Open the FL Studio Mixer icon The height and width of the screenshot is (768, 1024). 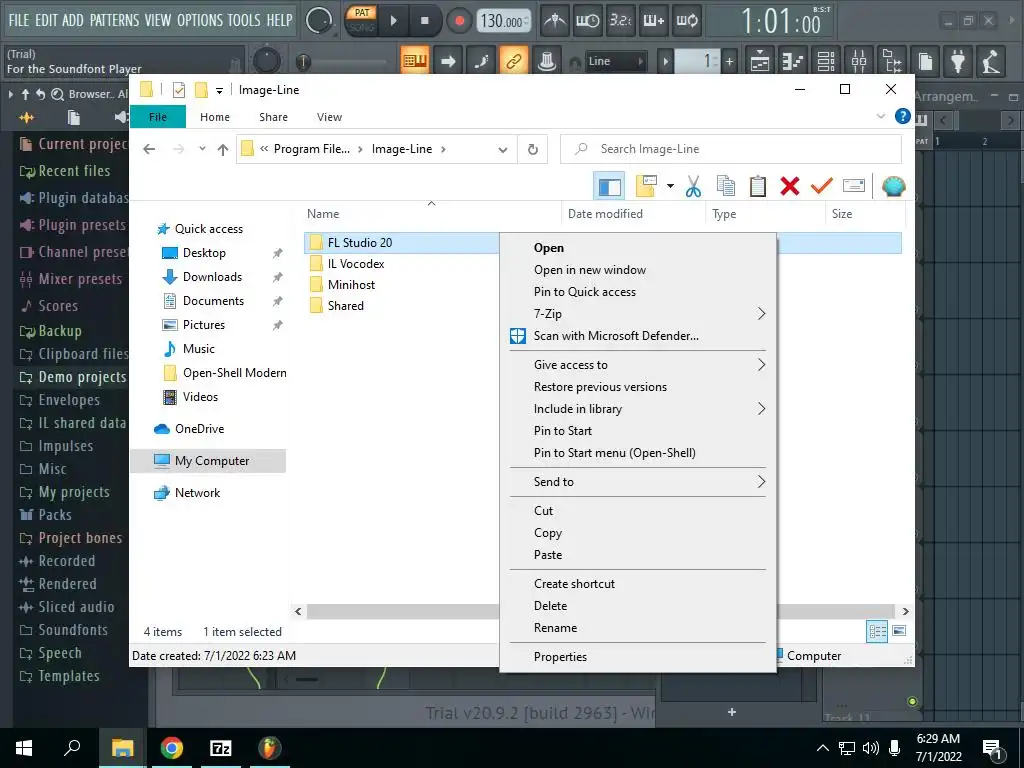[859, 61]
